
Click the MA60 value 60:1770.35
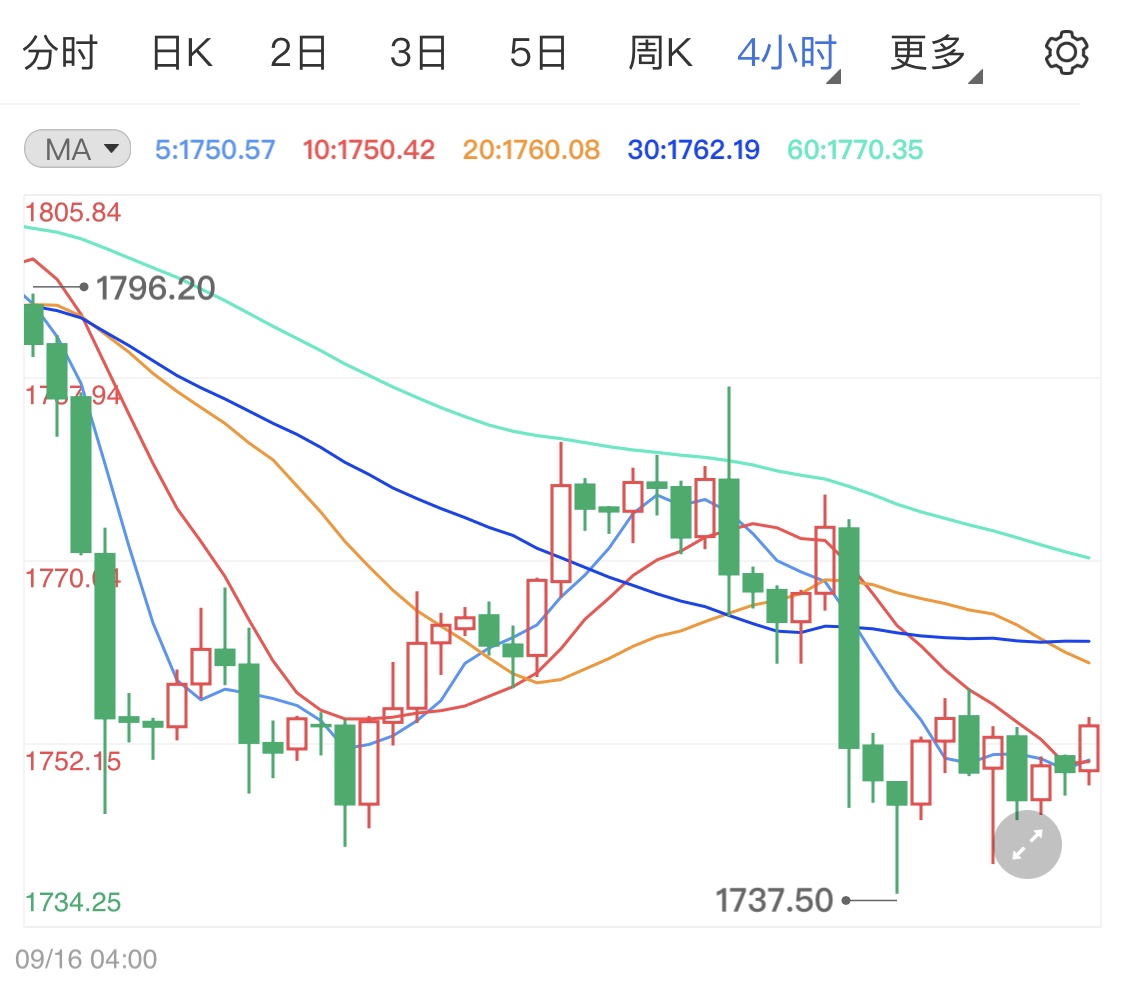click(x=855, y=150)
